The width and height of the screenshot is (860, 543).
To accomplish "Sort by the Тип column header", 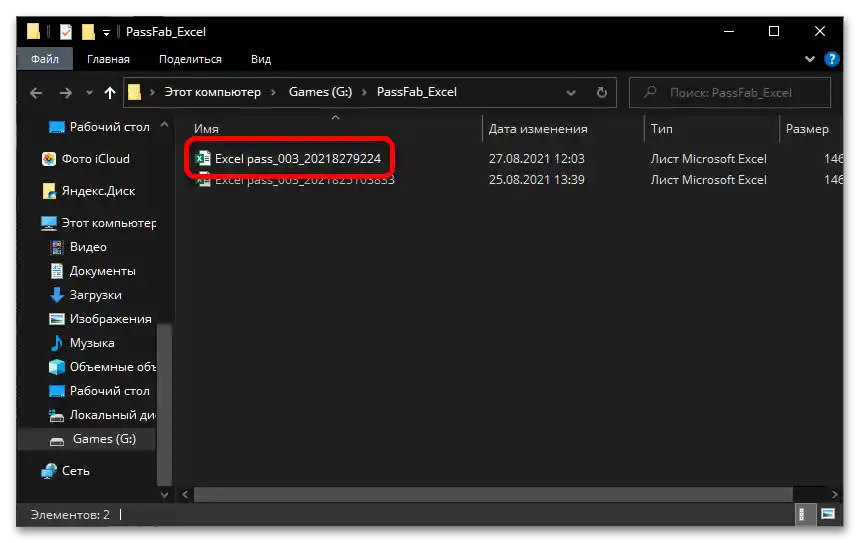I will pos(661,129).
